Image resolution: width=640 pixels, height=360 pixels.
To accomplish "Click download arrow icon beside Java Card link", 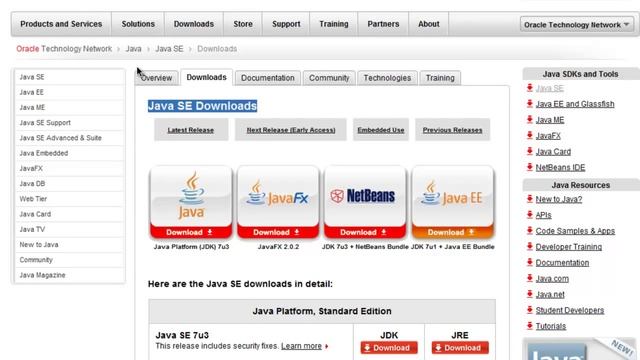I will click(x=530, y=151).
